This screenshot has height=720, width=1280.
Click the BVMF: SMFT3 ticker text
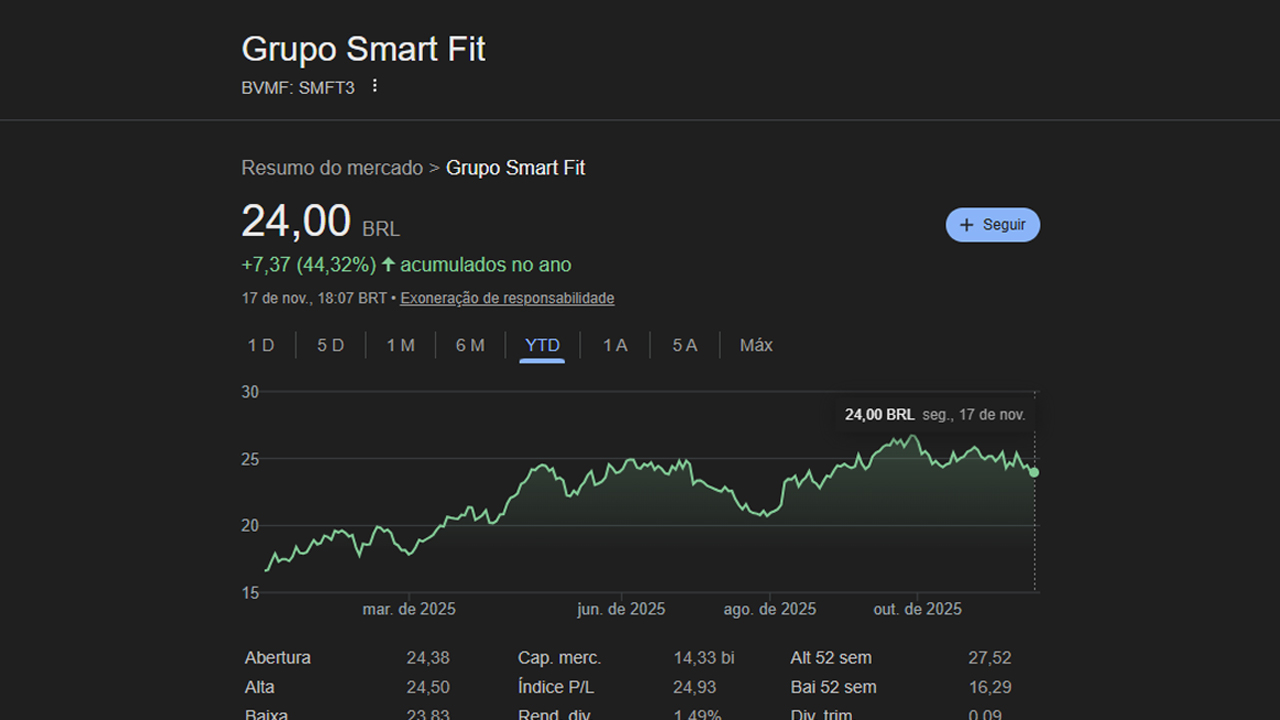click(298, 87)
